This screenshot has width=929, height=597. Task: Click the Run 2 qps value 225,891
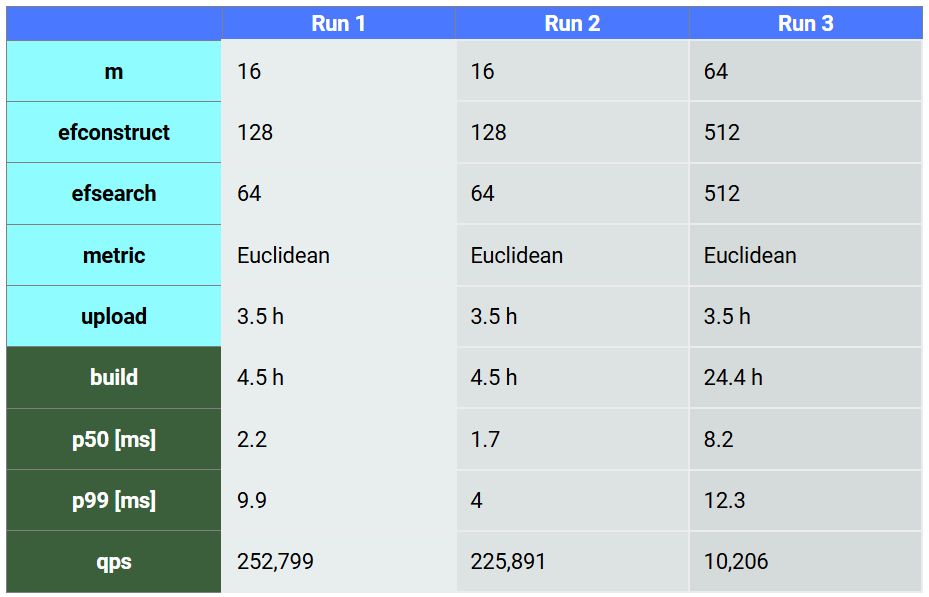[508, 562]
